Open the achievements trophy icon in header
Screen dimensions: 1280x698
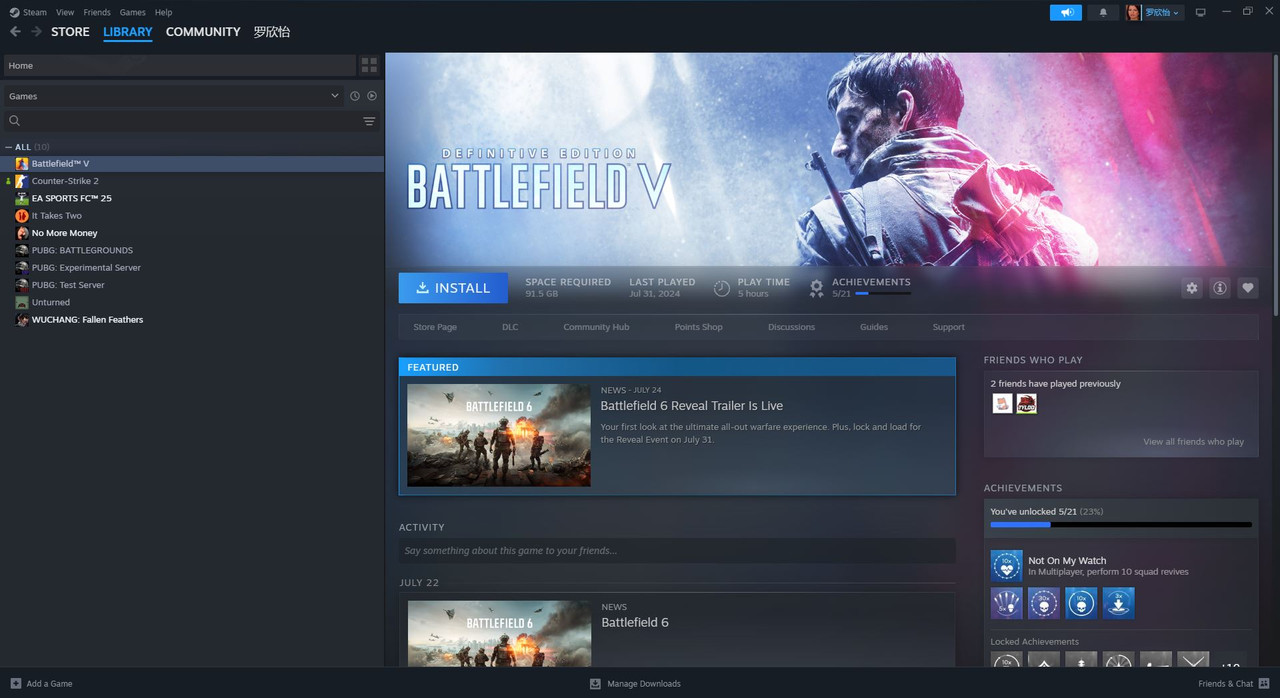[x=816, y=288]
